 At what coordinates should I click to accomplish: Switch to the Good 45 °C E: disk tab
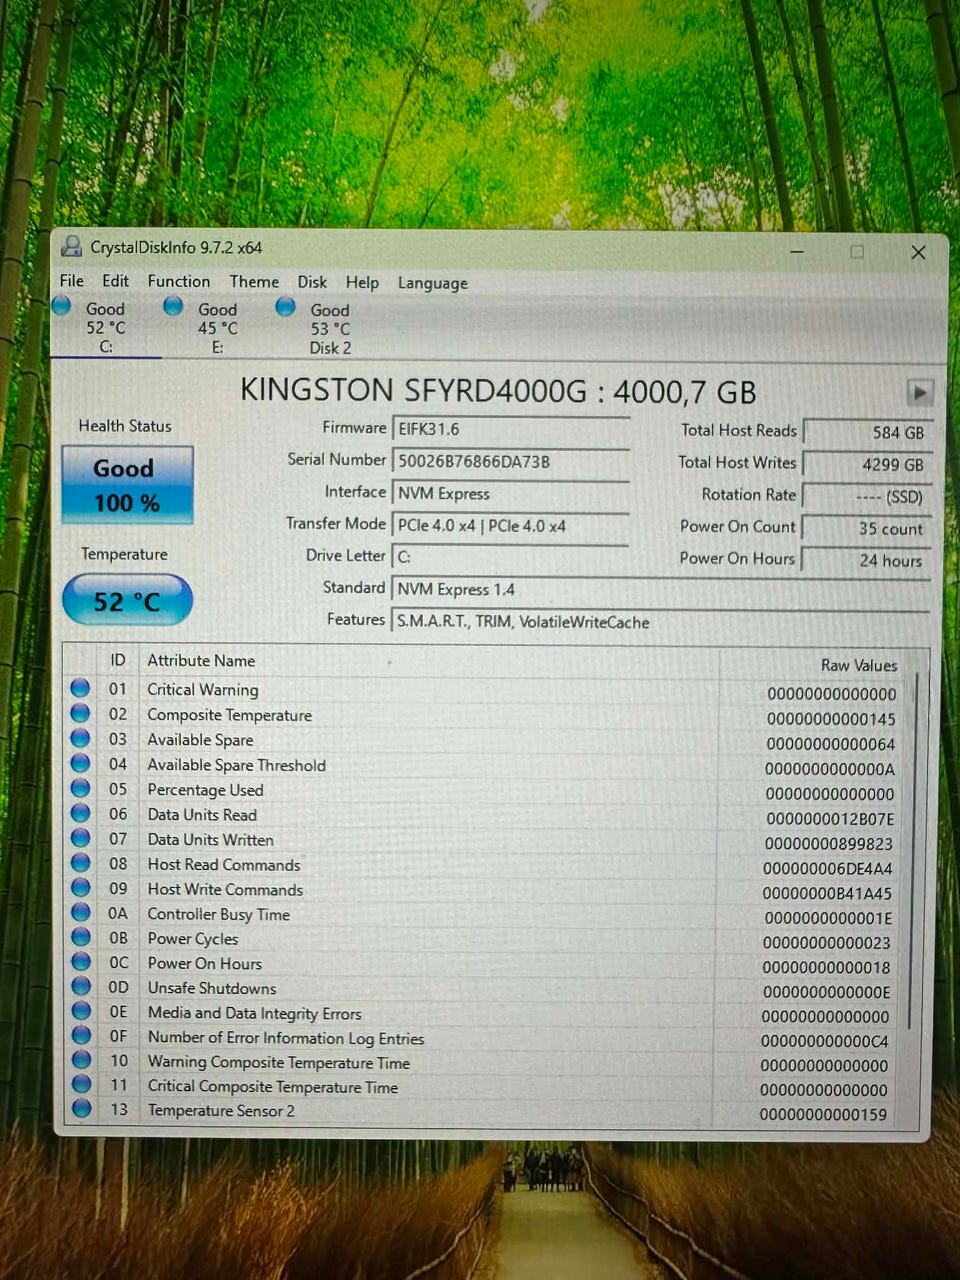click(x=216, y=328)
